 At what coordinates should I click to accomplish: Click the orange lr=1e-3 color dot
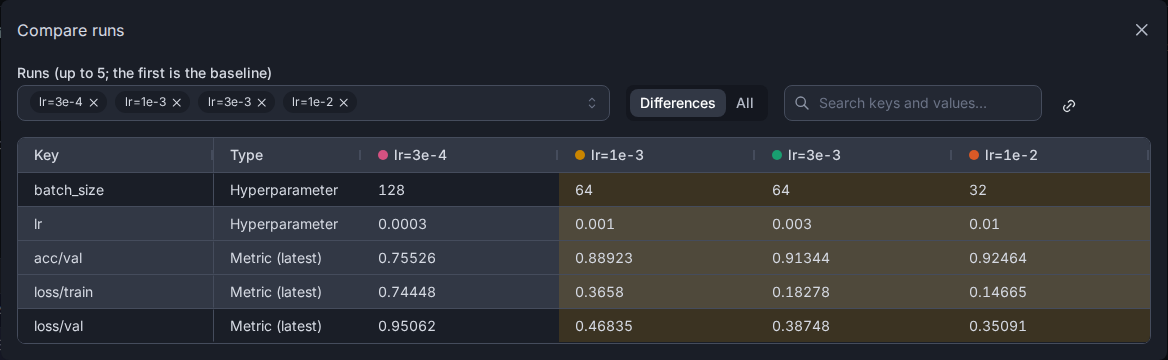(580, 156)
